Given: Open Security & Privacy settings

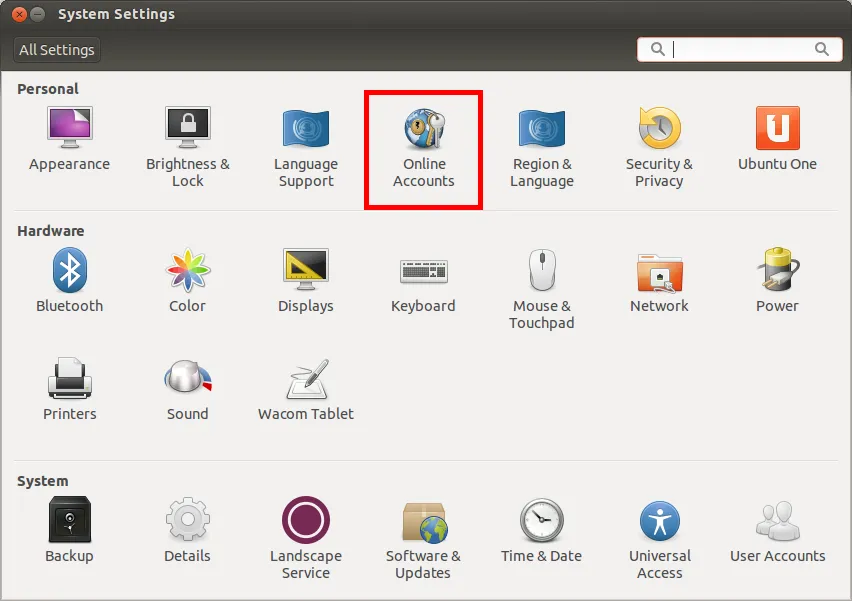Looking at the screenshot, I should point(659,147).
